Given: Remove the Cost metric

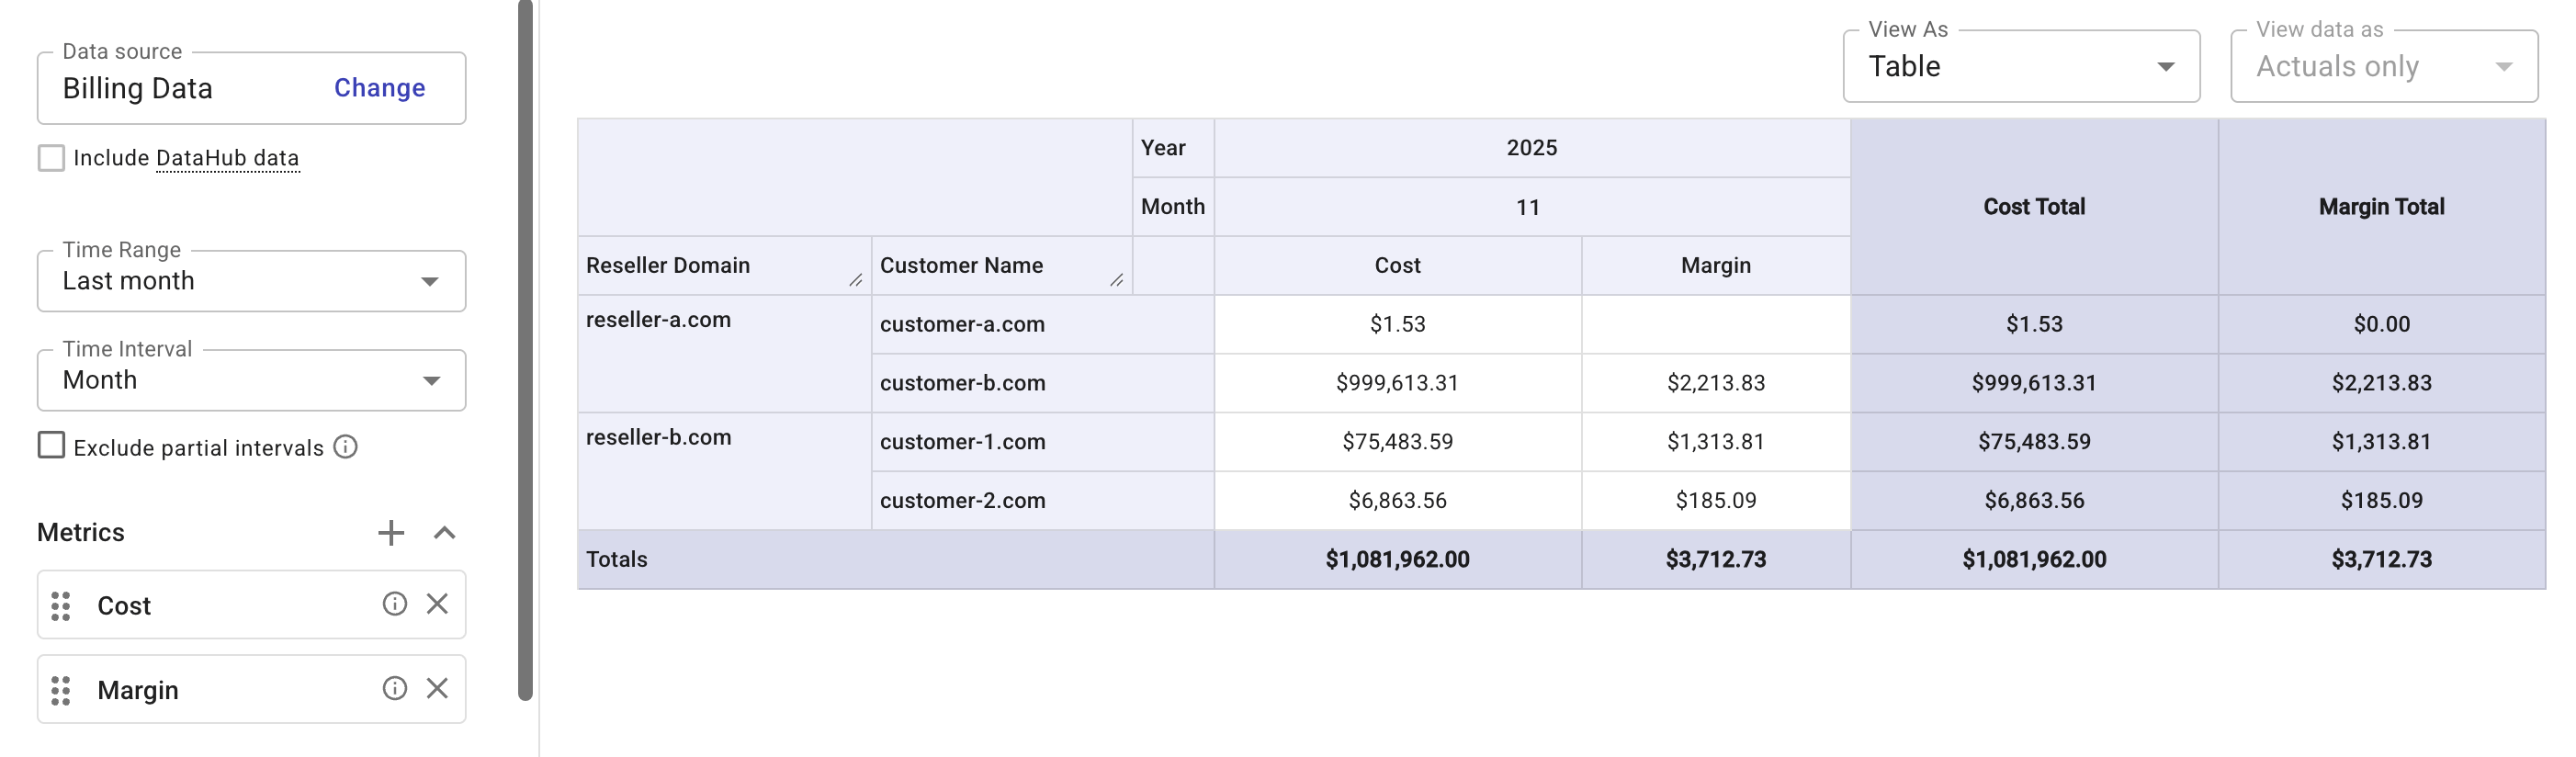Looking at the screenshot, I should (437, 604).
